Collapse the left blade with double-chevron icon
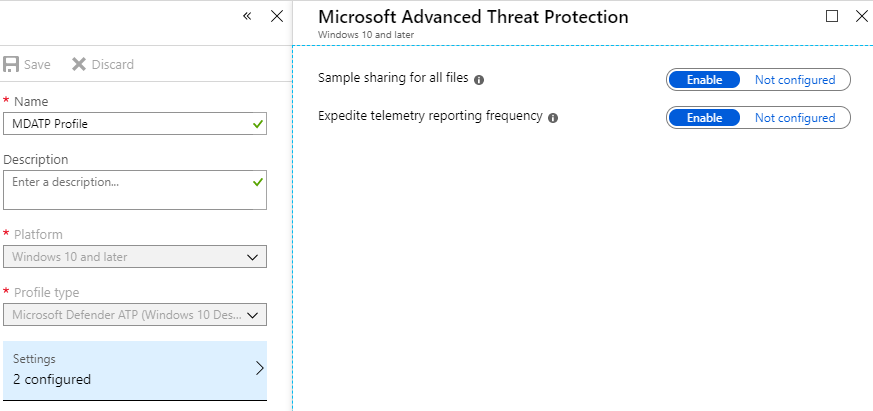The width and height of the screenshot is (873, 411). [247, 17]
